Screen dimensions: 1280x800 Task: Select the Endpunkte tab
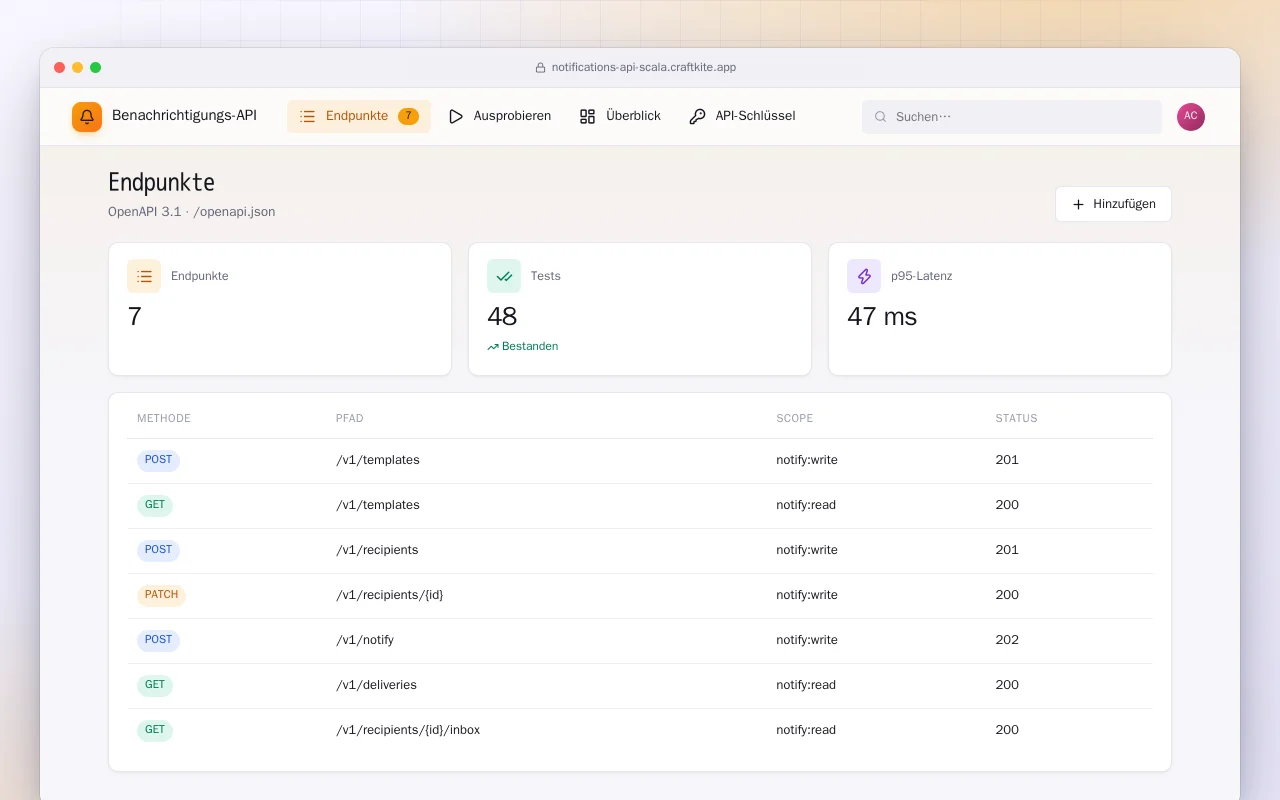coord(359,116)
